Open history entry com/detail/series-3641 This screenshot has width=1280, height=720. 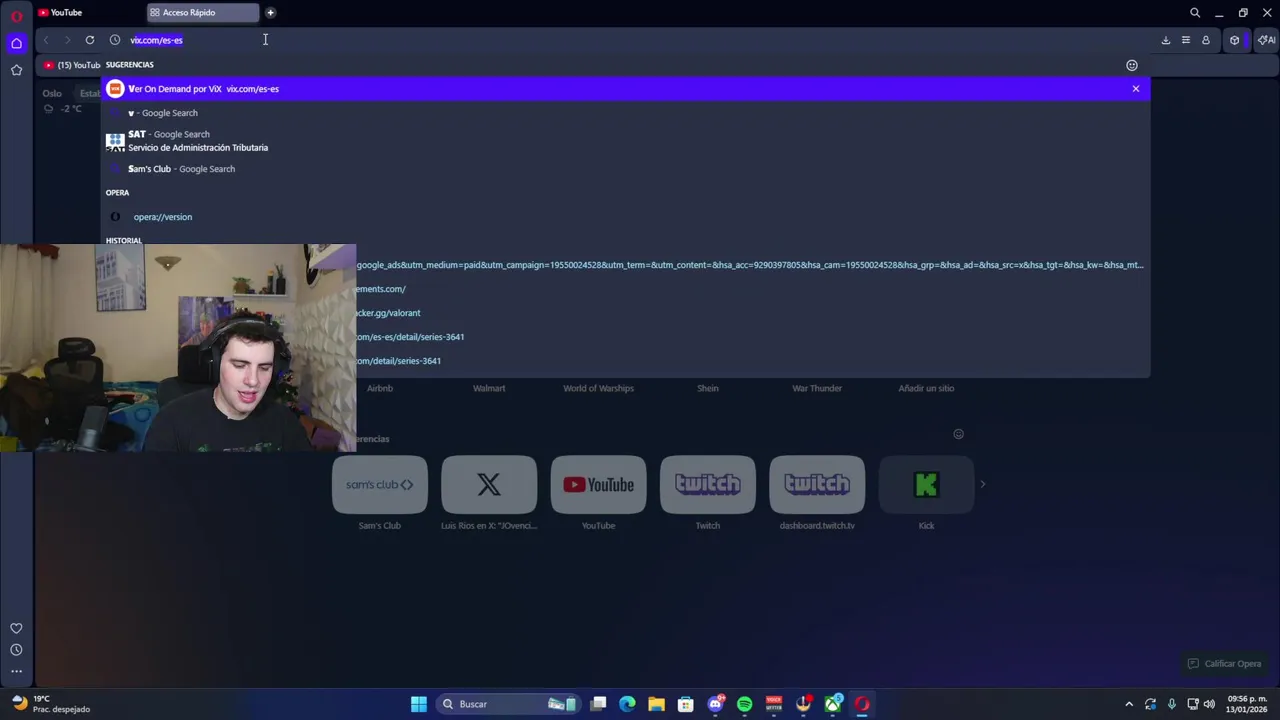point(398,361)
